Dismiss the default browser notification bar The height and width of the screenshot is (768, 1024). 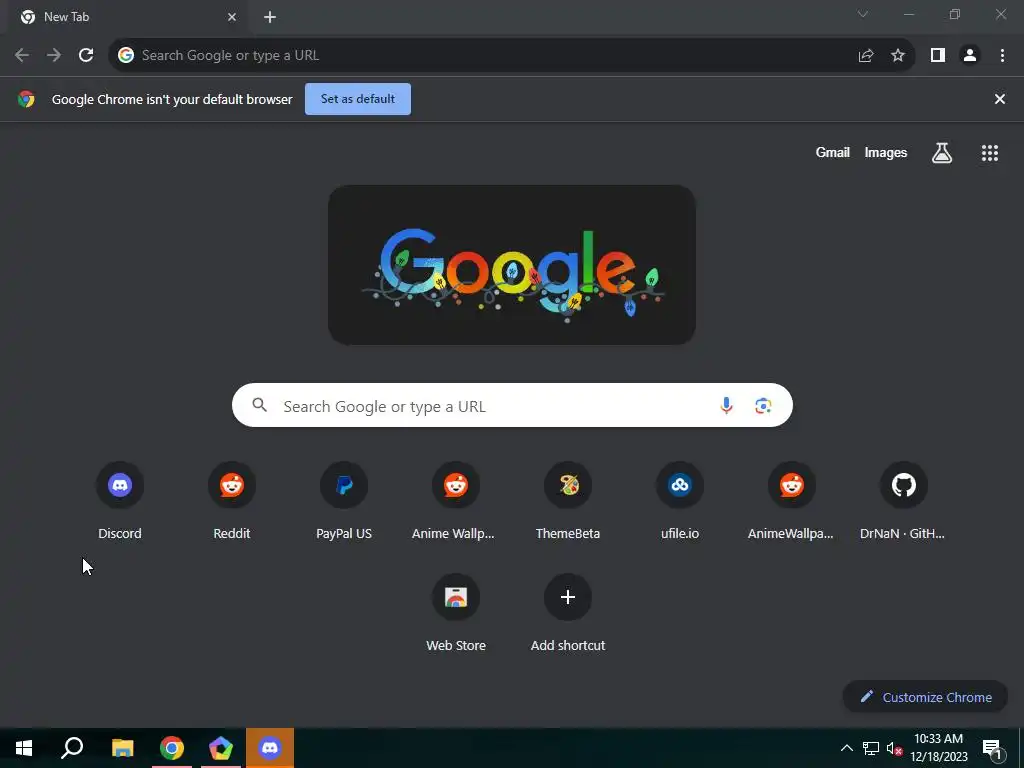1000,99
